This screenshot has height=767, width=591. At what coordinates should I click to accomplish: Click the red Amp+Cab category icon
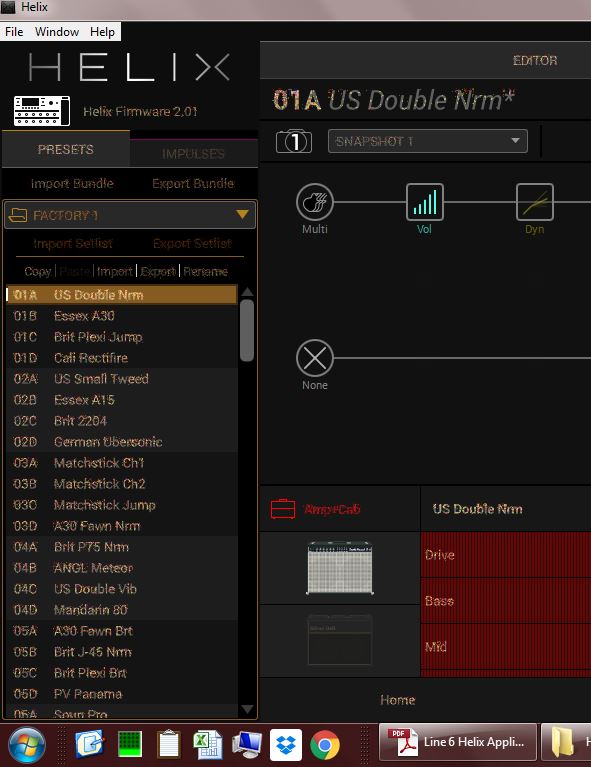[283, 509]
